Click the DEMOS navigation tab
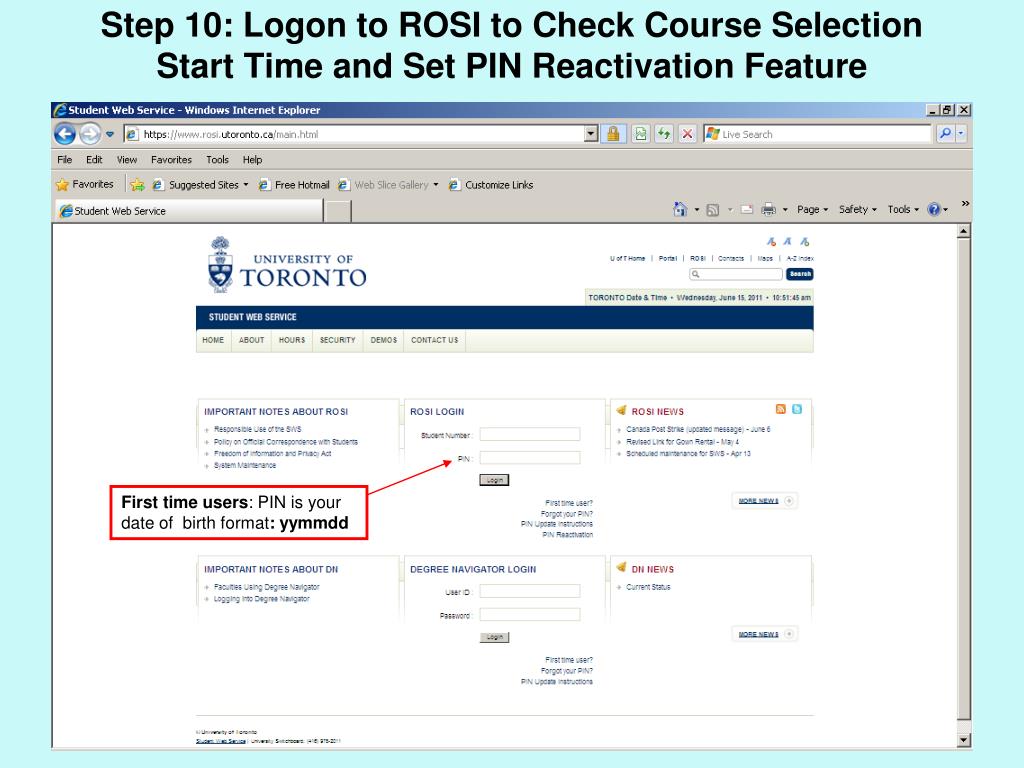 pyautogui.click(x=383, y=340)
